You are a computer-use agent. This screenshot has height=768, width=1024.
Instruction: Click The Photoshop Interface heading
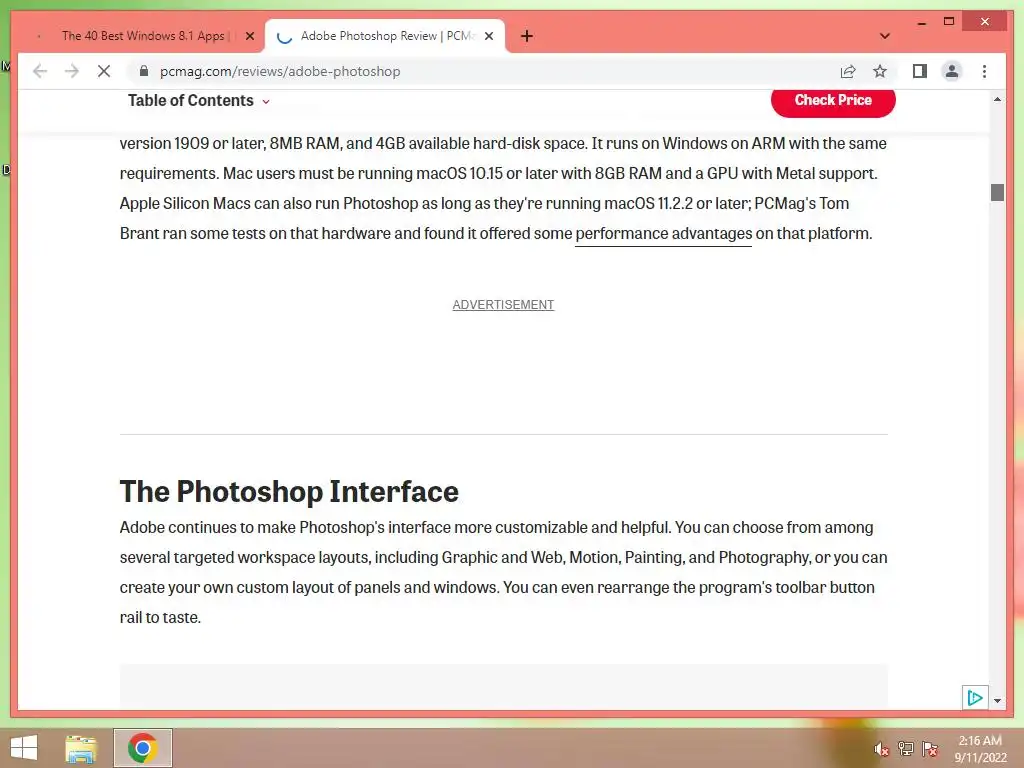pyautogui.click(x=289, y=492)
